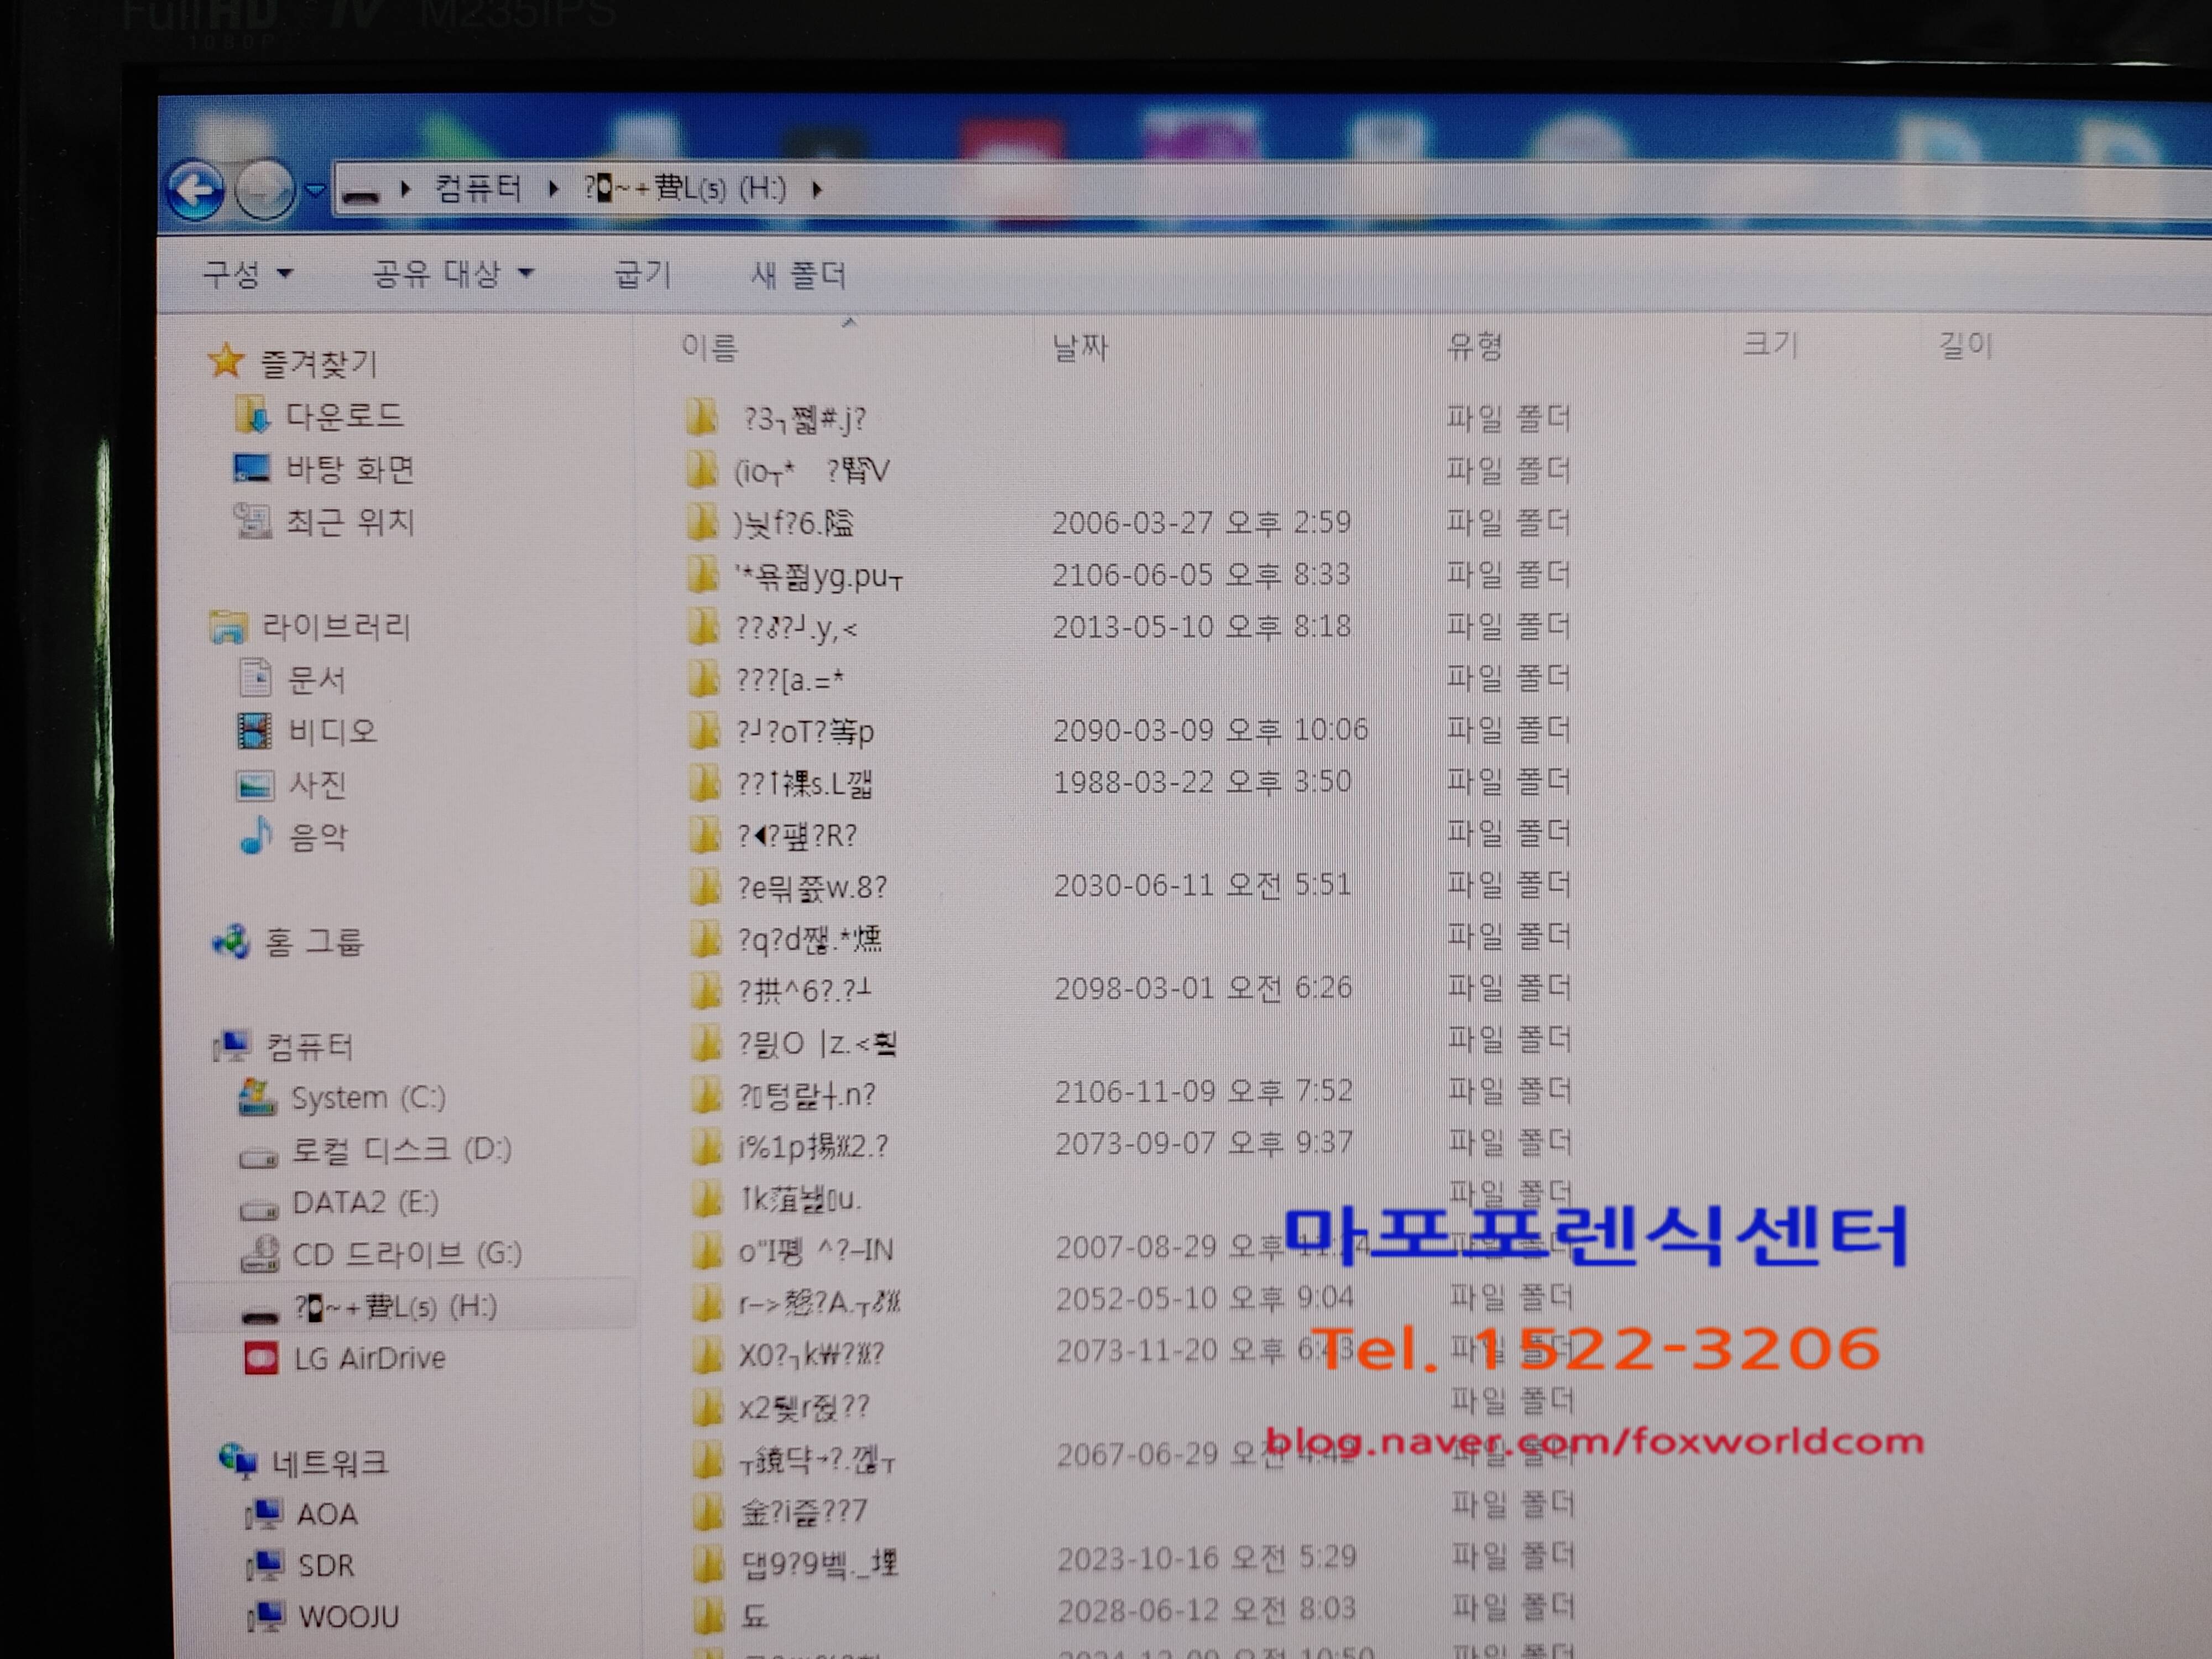Create a folder with 새 폴더

(798, 274)
